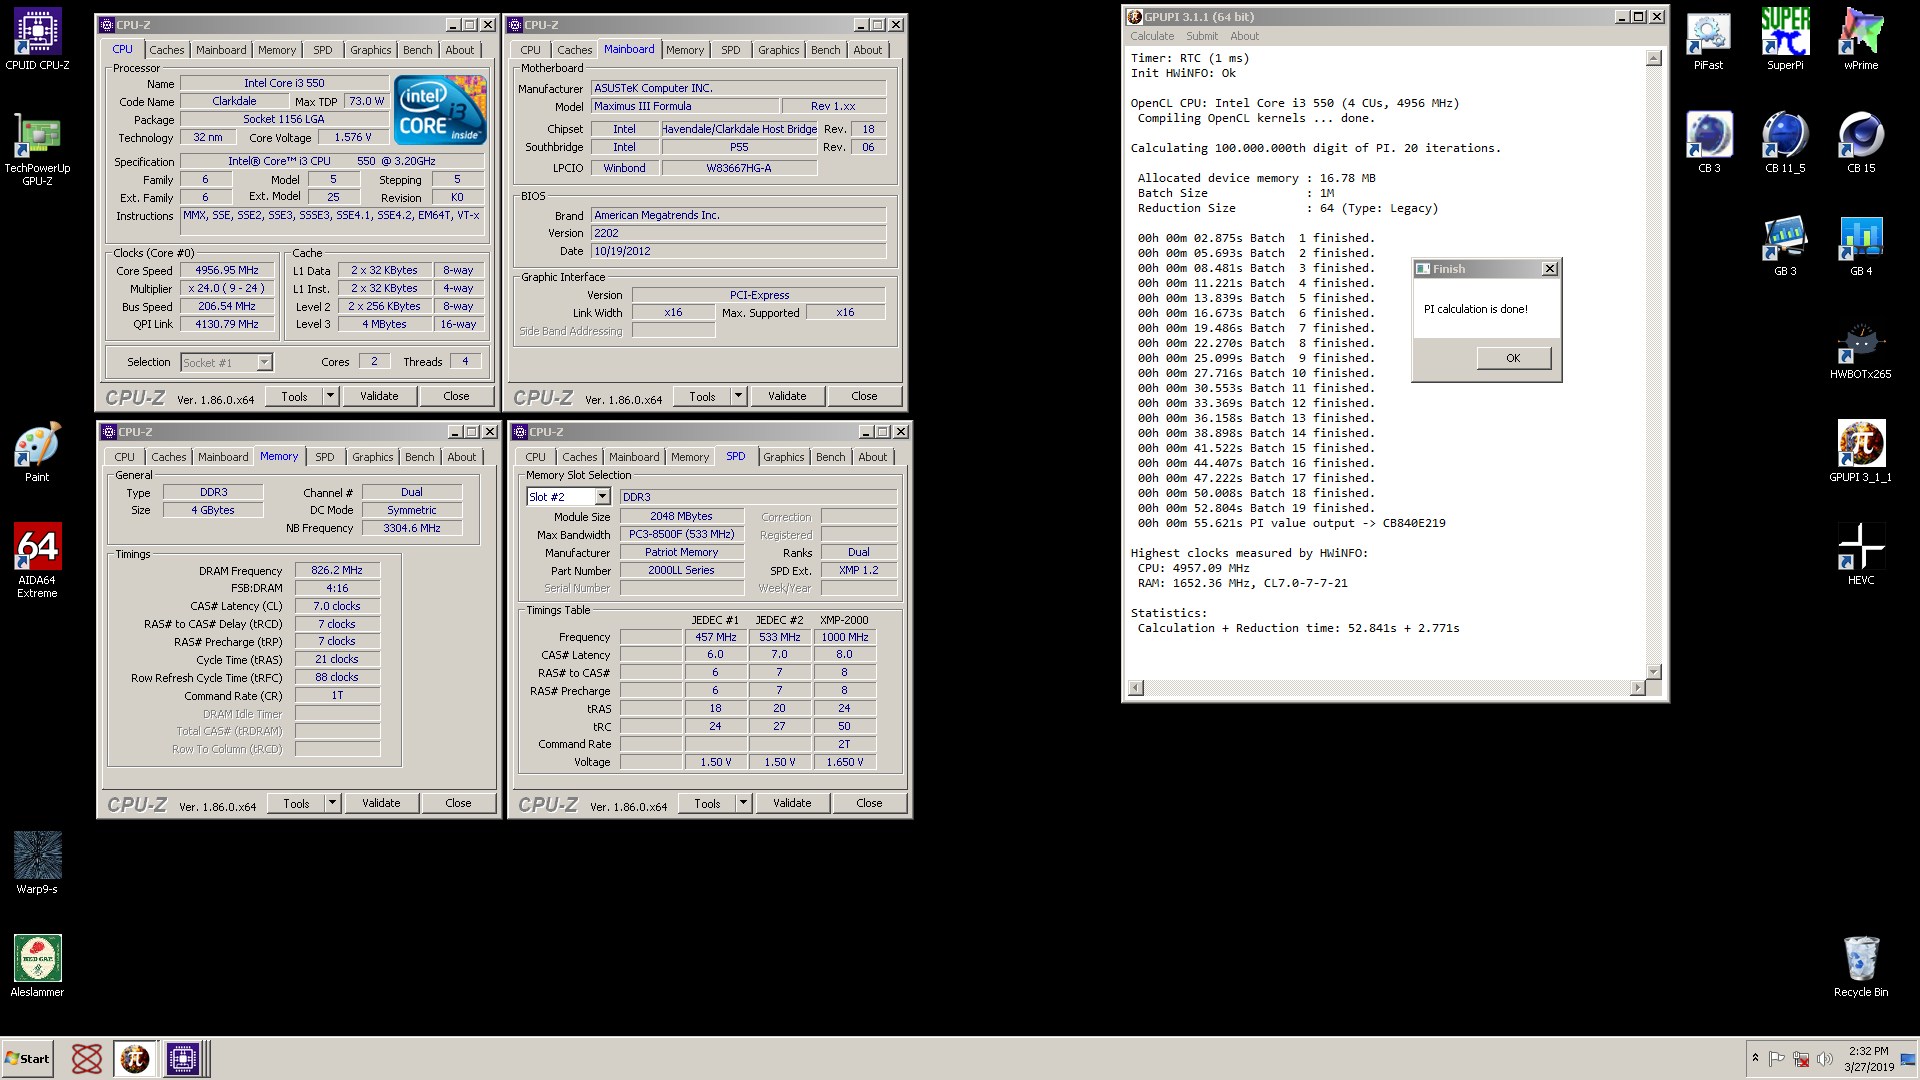This screenshot has height=1080, width=1920.
Task: Open Tools dropdown arrow in SPD window
Action: coord(743,803)
